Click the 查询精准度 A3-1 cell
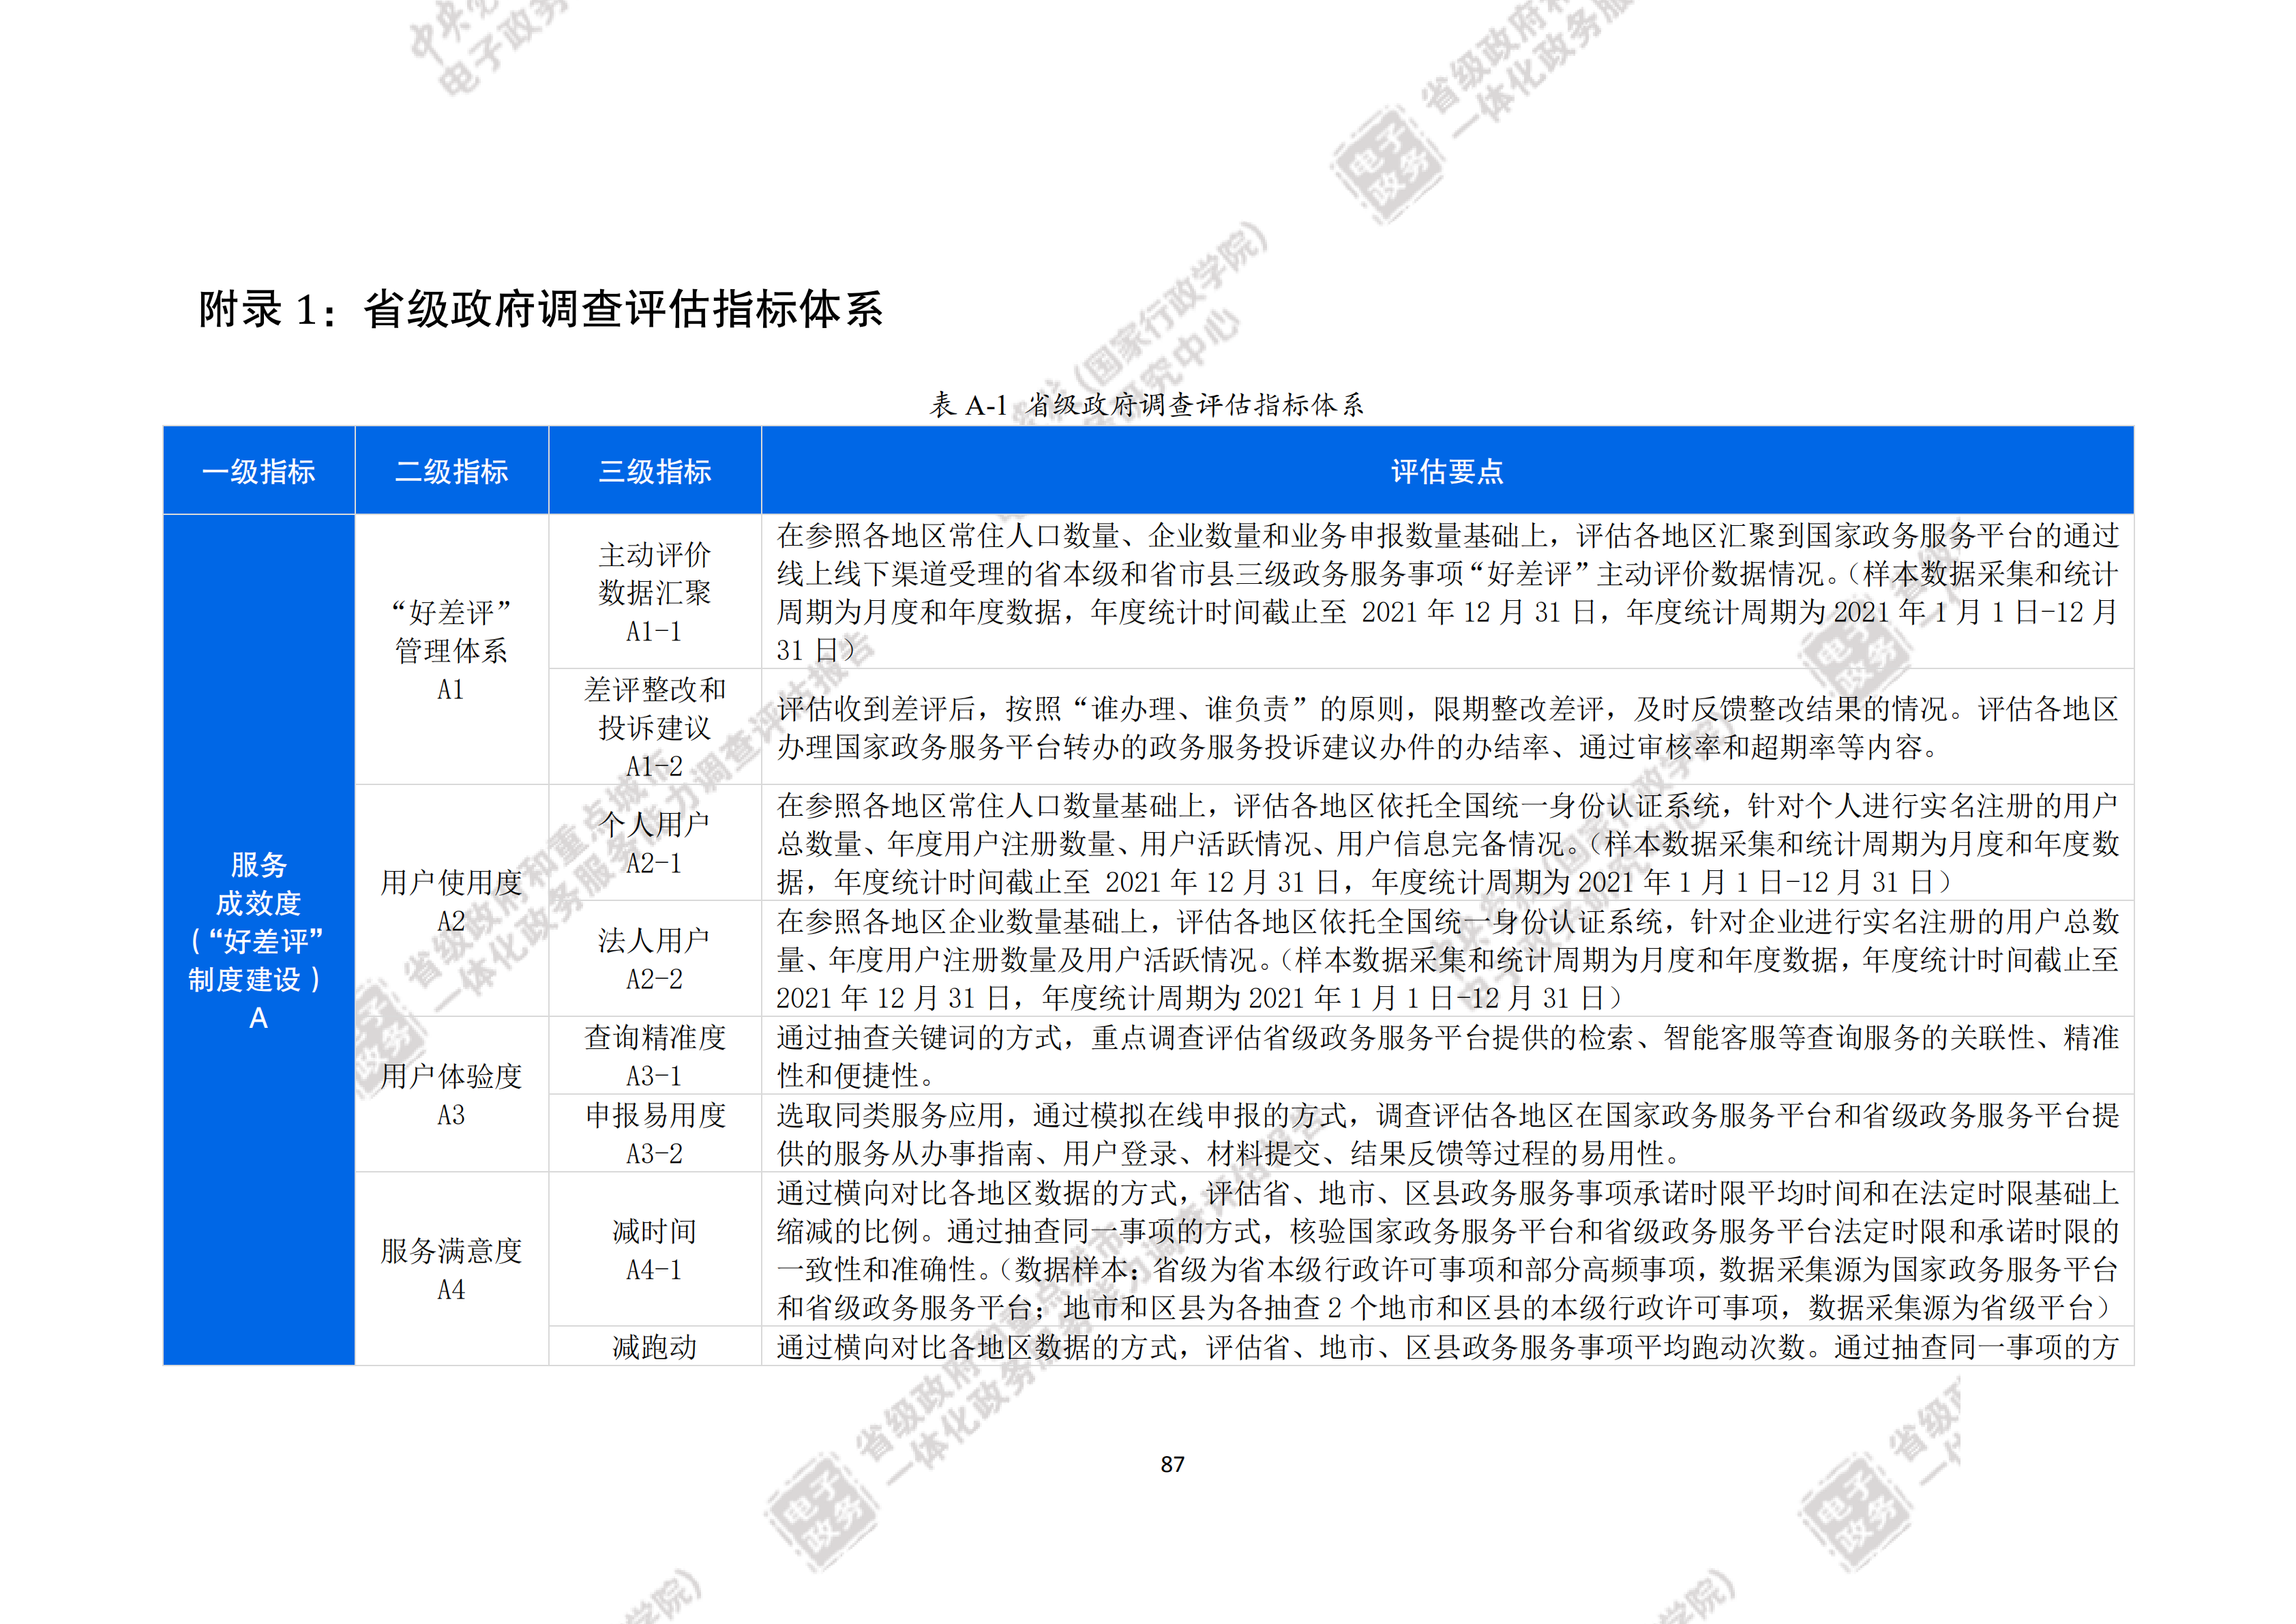Viewport: 2296px width, 1624px height. (654, 1056)
